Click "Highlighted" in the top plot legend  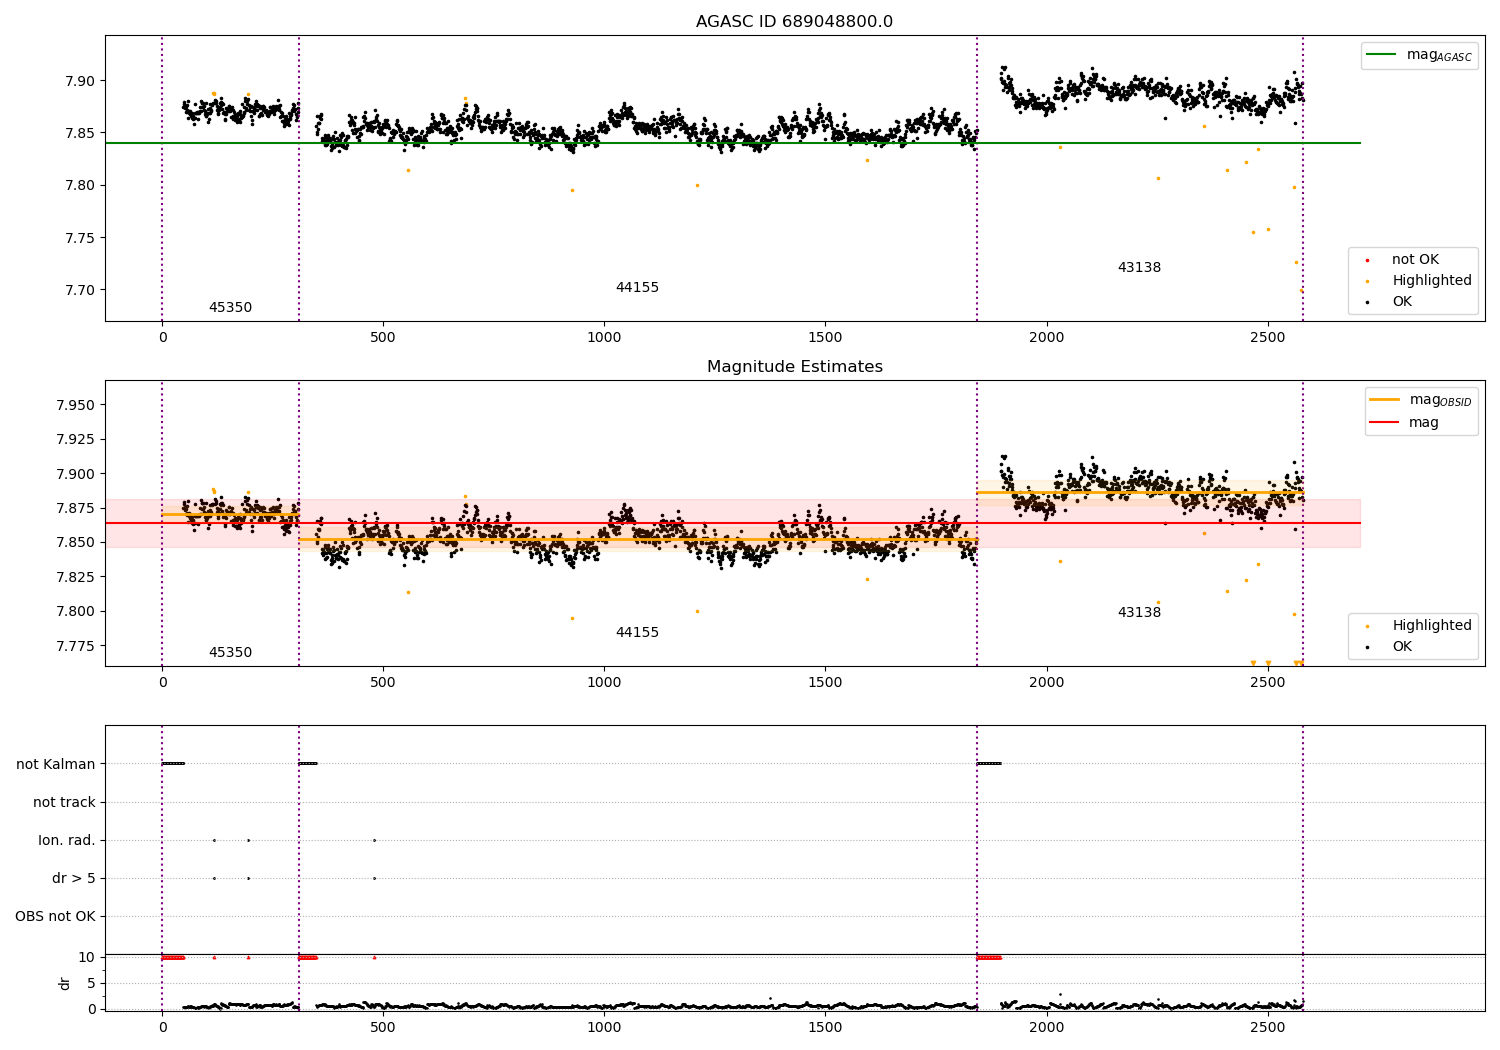pos(1432,281)
